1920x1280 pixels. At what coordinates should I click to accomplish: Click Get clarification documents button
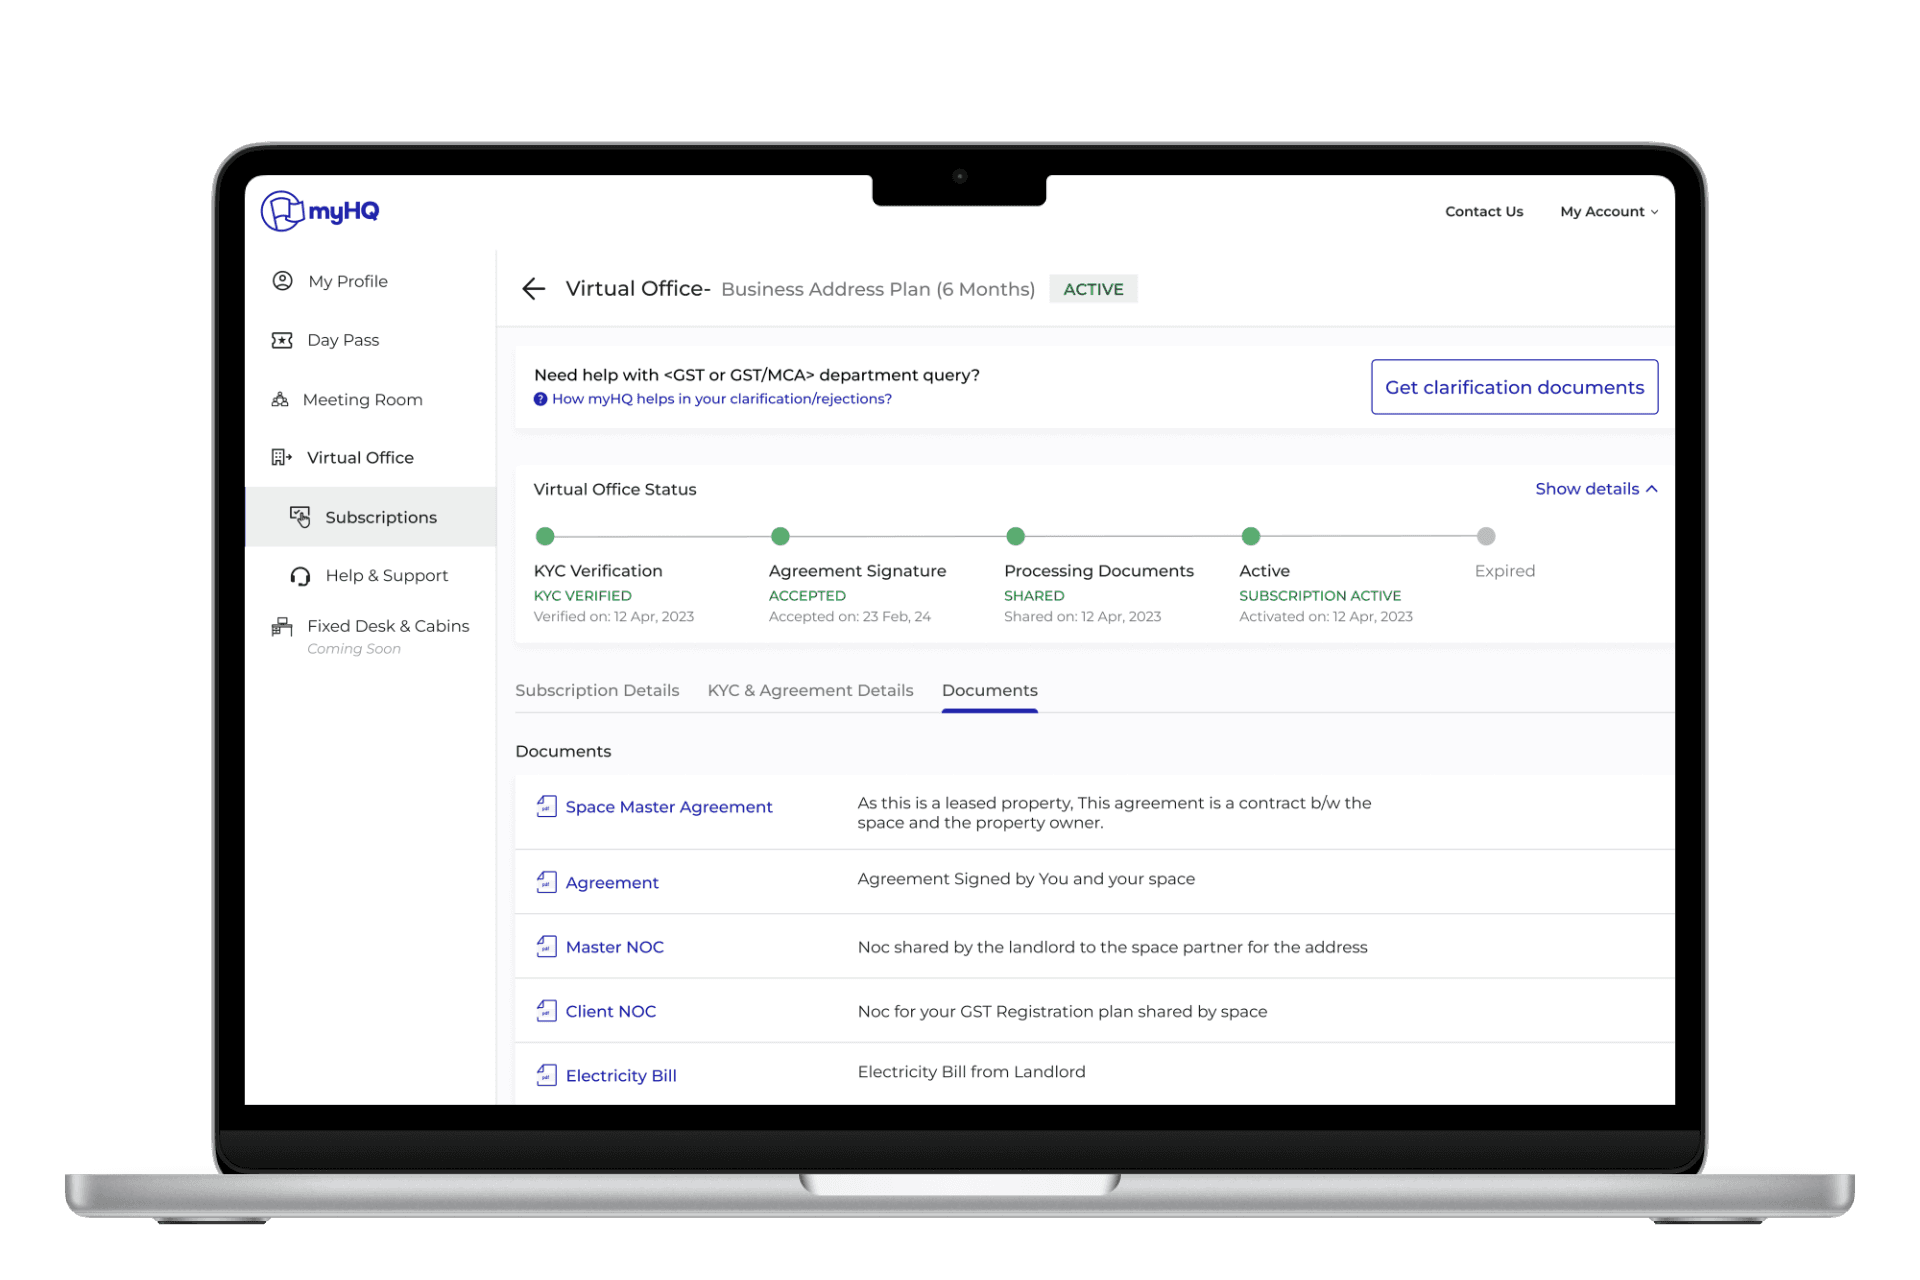(x=1514, y=387)
